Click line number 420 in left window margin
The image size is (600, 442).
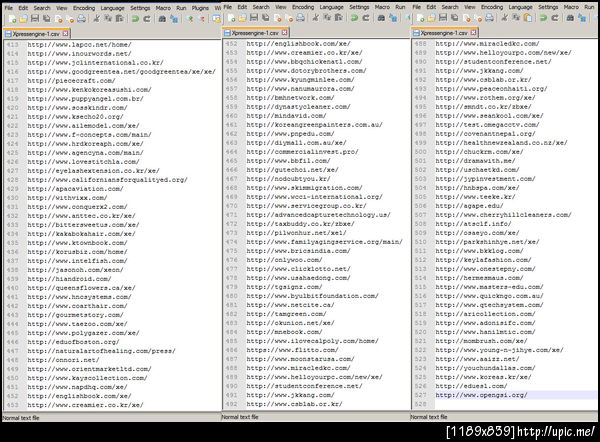tap(13, 108)
